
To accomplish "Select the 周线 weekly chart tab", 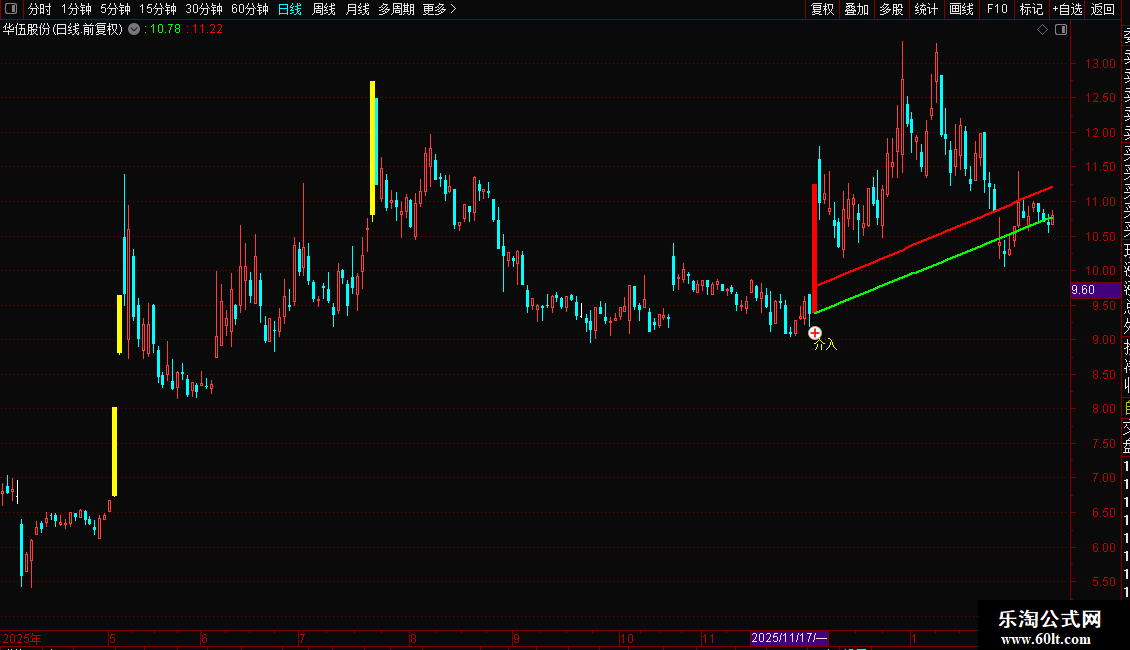I will tap(324, 9).
